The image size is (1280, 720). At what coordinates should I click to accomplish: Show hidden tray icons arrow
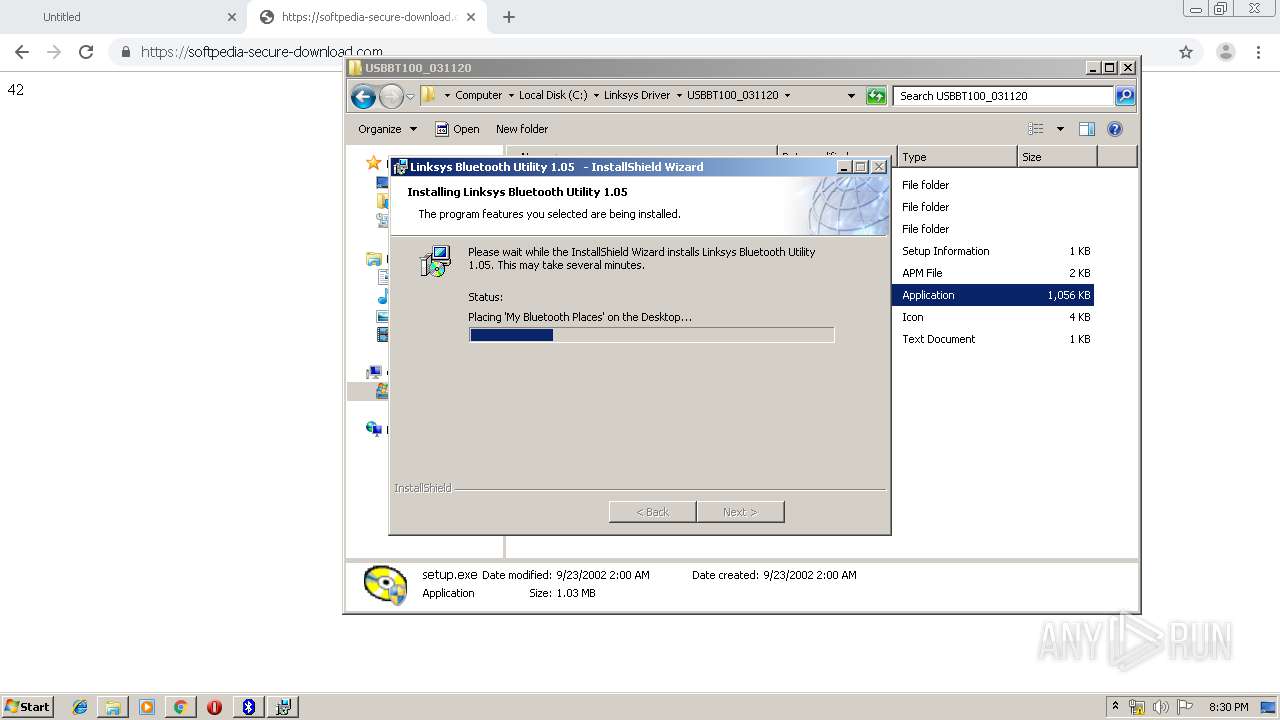click(x=1115, y=706)
